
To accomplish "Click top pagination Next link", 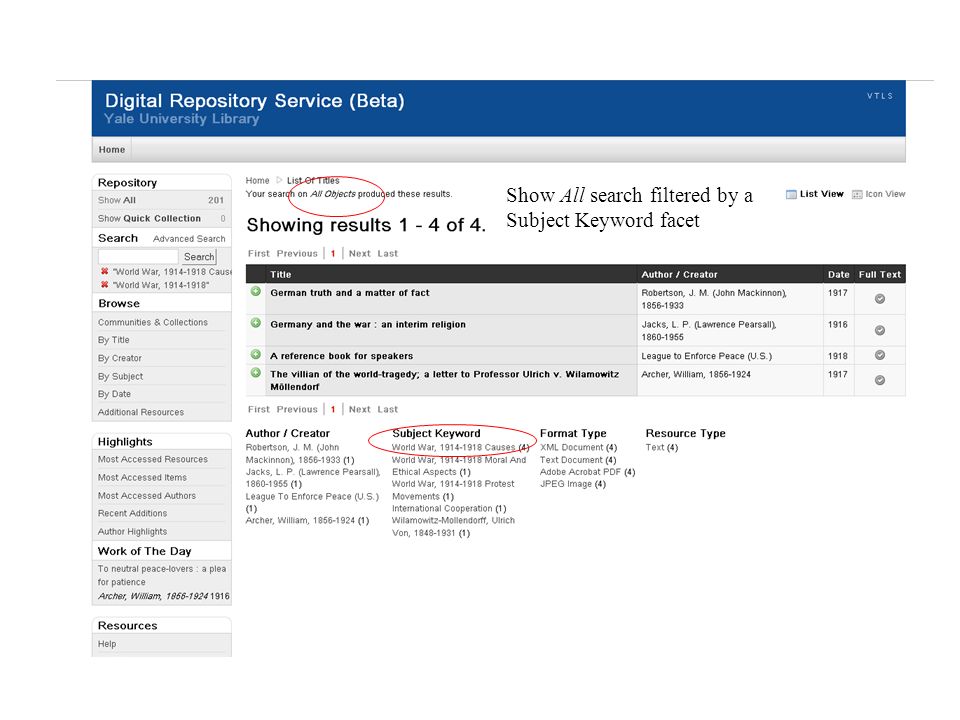I will [359, 253].
